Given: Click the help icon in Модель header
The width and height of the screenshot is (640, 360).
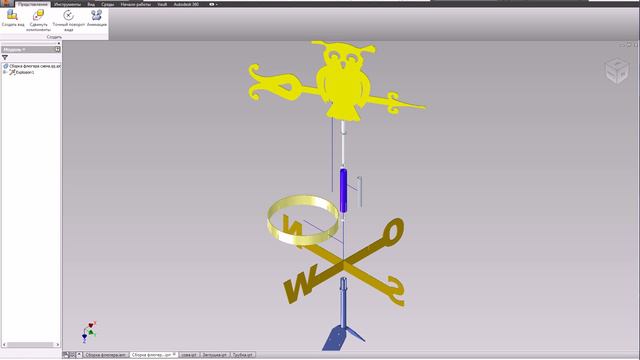Looking at the screenshot, I should coord(58,49).
